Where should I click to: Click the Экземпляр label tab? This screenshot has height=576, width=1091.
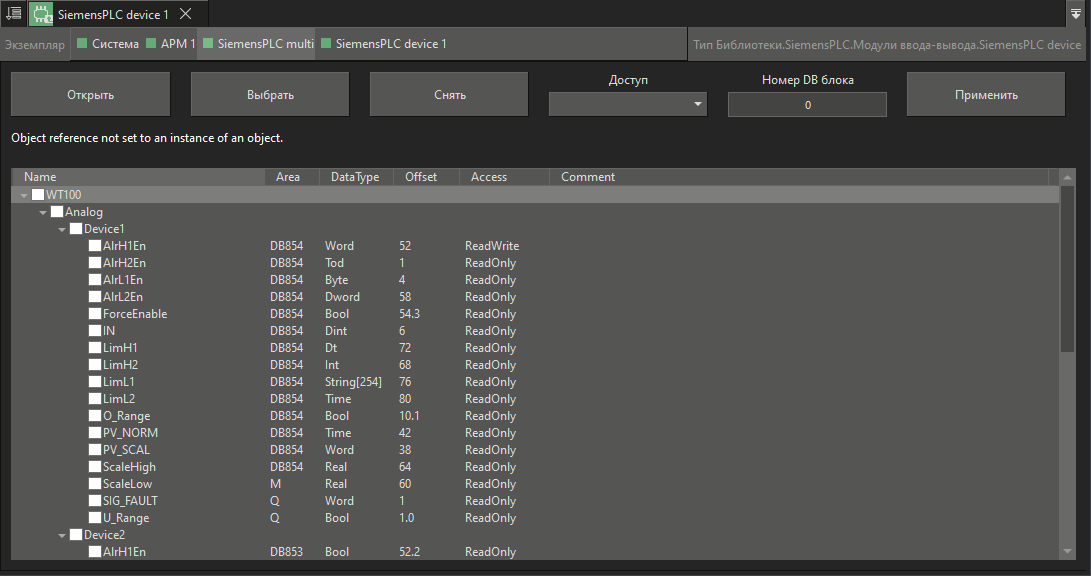click(x=35, y=45)
